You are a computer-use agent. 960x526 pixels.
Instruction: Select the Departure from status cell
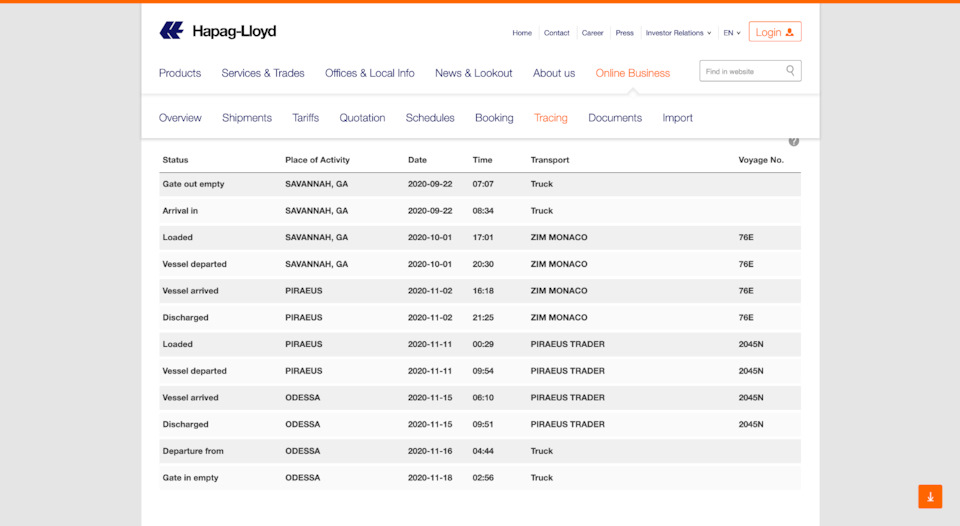[x=193, y=451]
